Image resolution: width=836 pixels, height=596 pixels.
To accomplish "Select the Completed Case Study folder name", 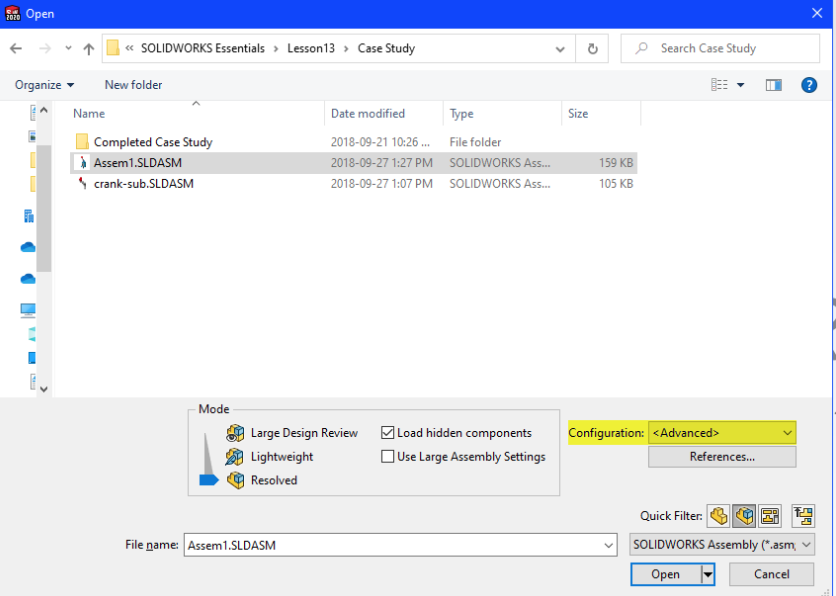I will pyautogui.click(x=153, y=142).
